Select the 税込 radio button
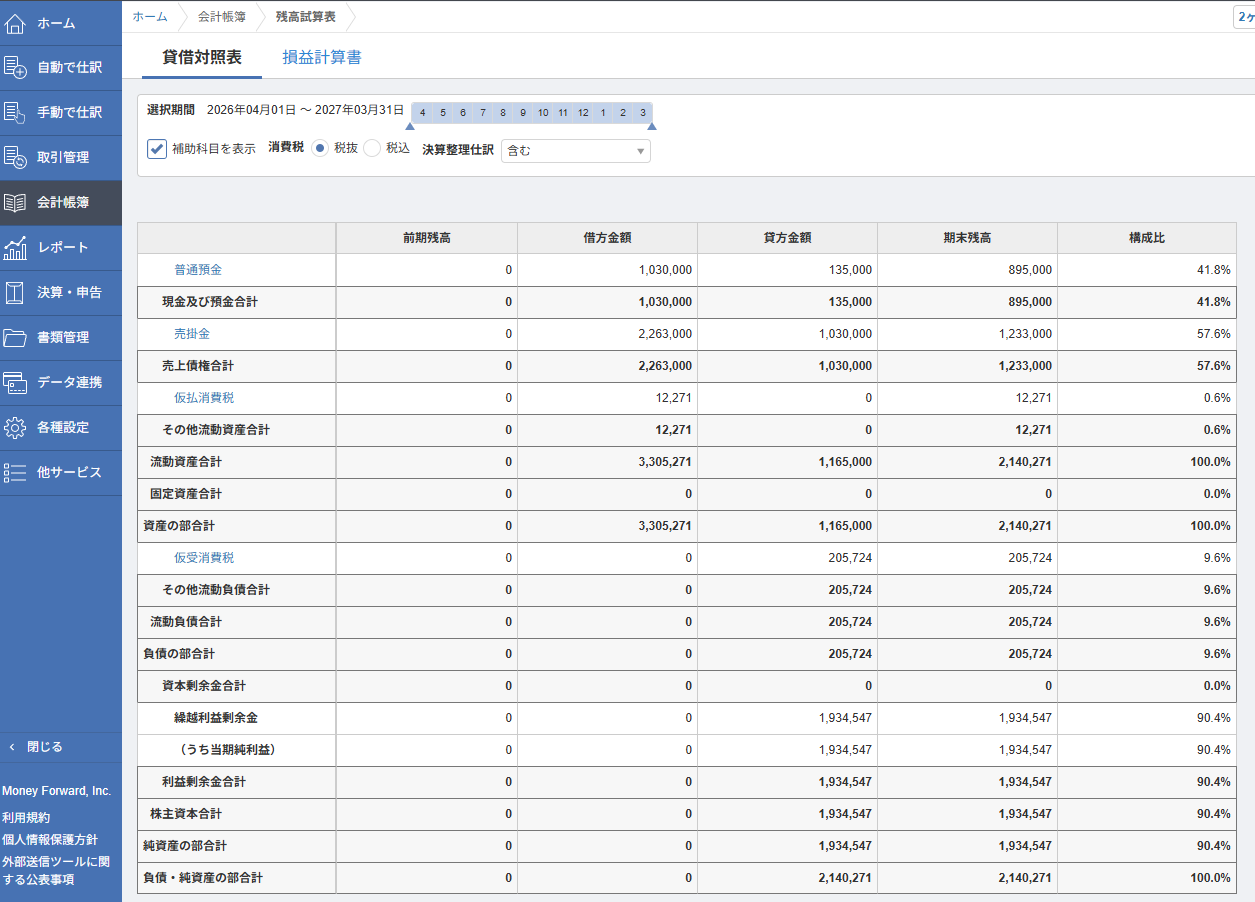The width and height of the screenshot is (1255, 902). click(372, 148)
